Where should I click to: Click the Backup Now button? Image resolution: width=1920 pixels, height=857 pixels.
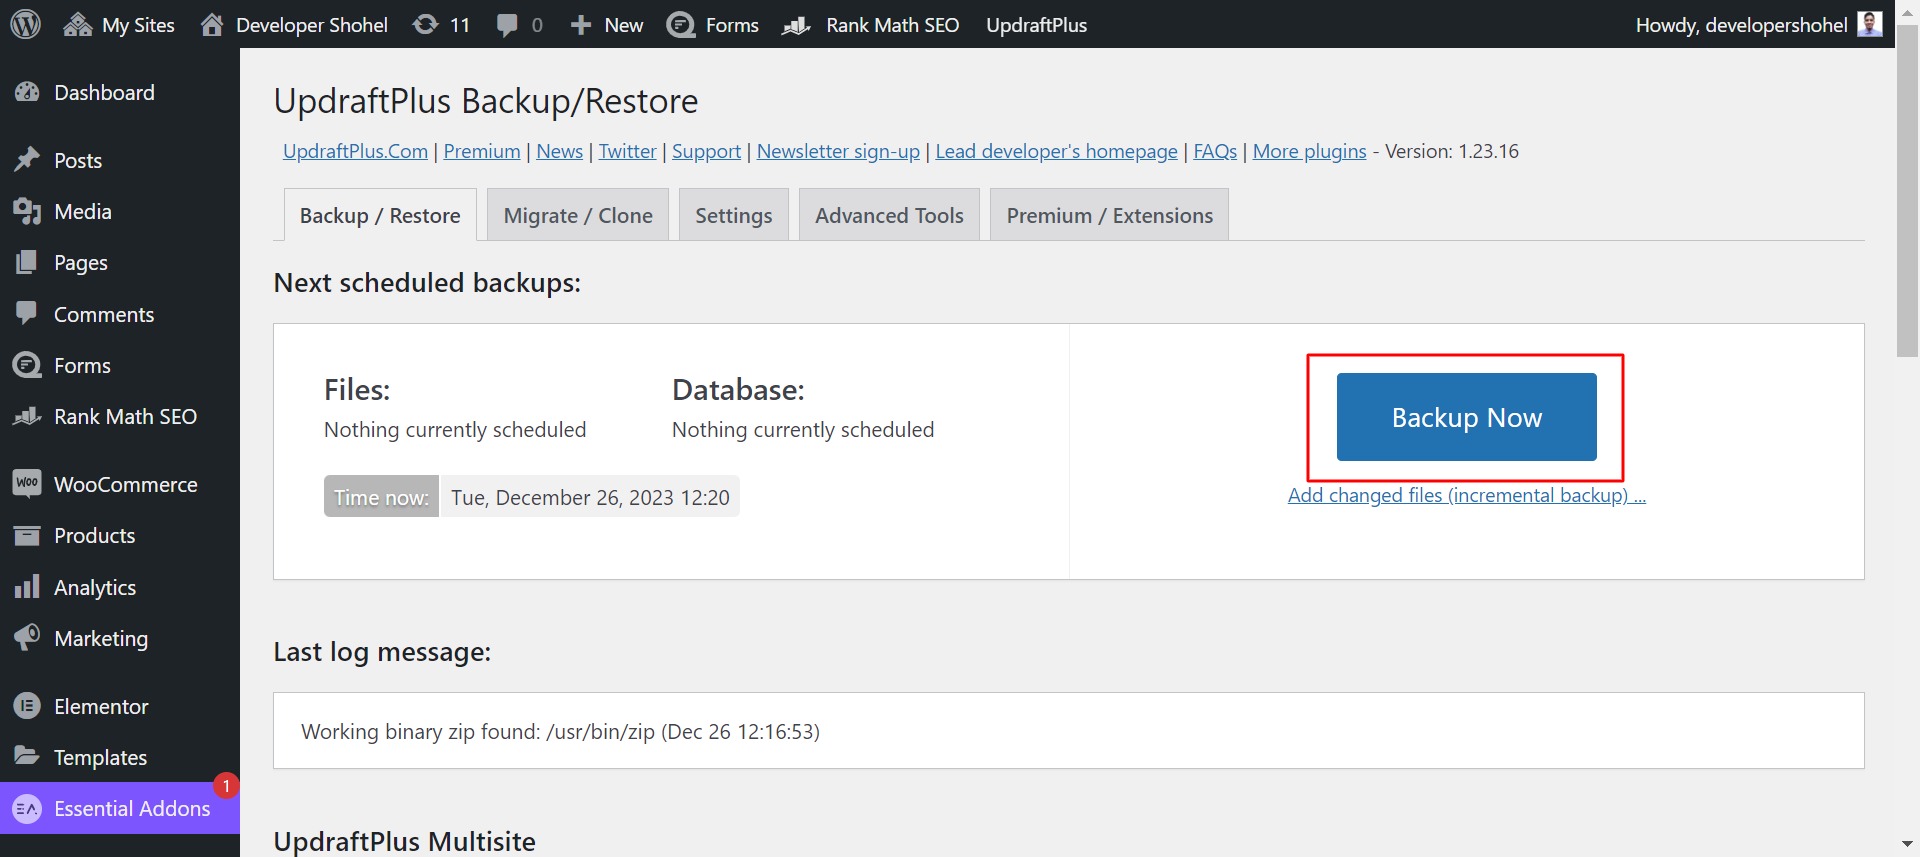tap(1466, 417)
